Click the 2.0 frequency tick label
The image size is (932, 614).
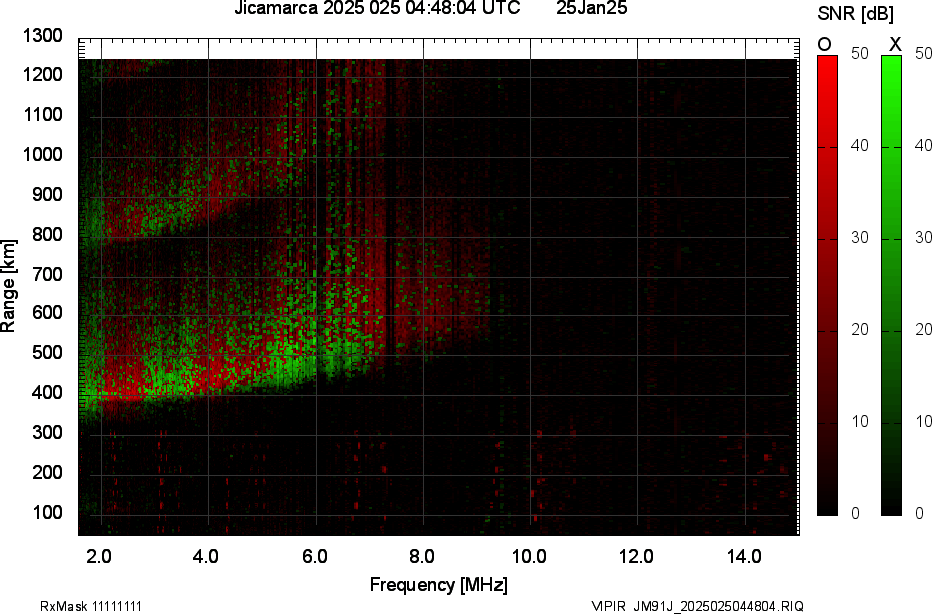(x=99, y=557)
